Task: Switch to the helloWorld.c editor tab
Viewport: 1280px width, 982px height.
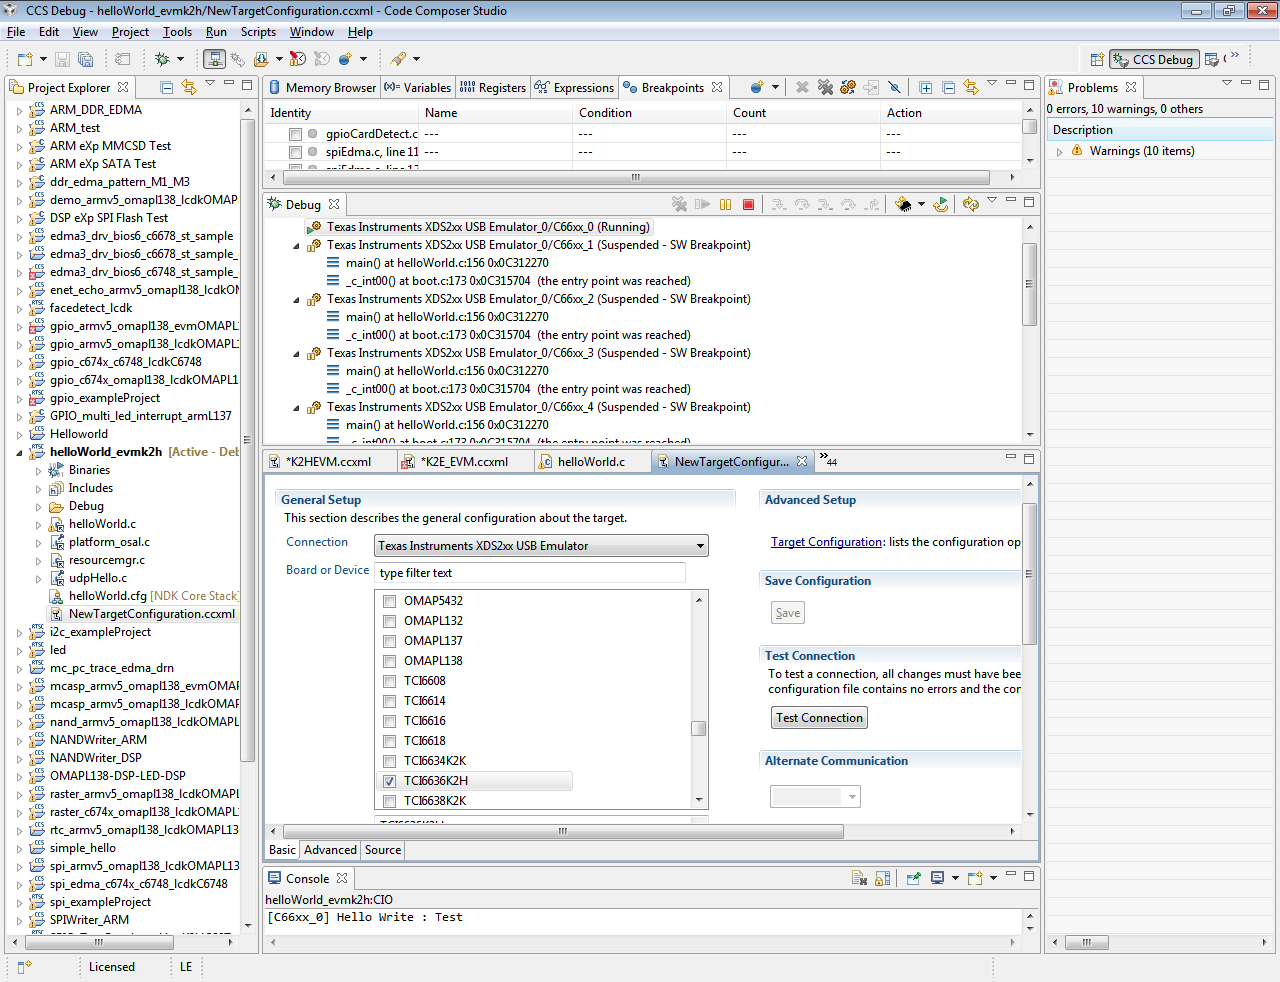Action: point(591,462)
